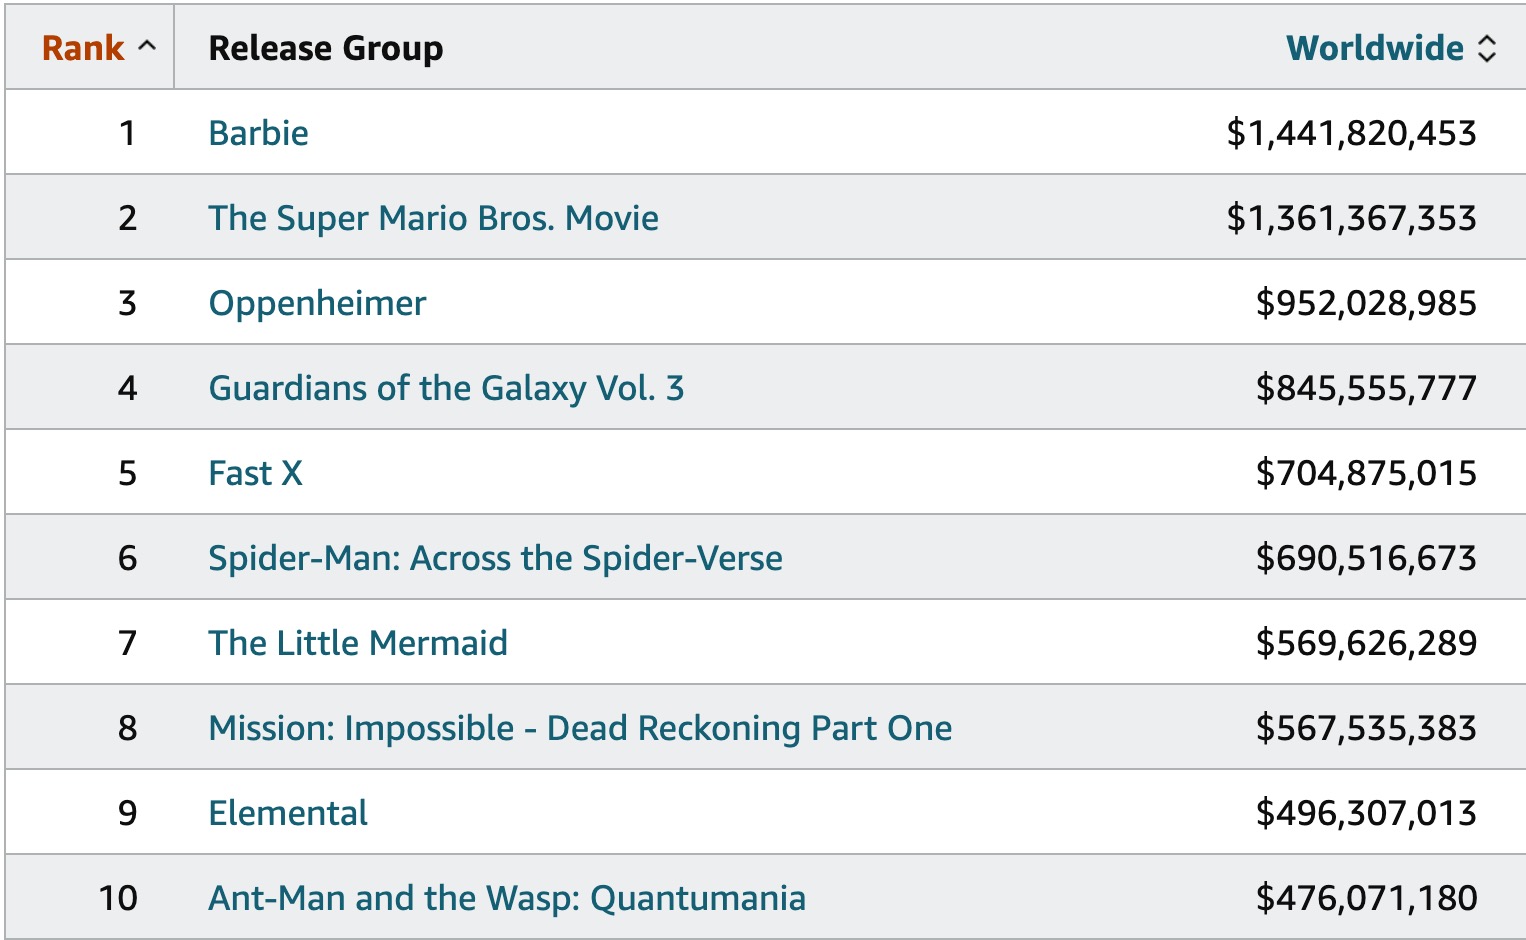This screenshot has height=940, width=1526.
Task: Open Ant-Man and the Wasp: Quantumania
Action: pos(506,898)
